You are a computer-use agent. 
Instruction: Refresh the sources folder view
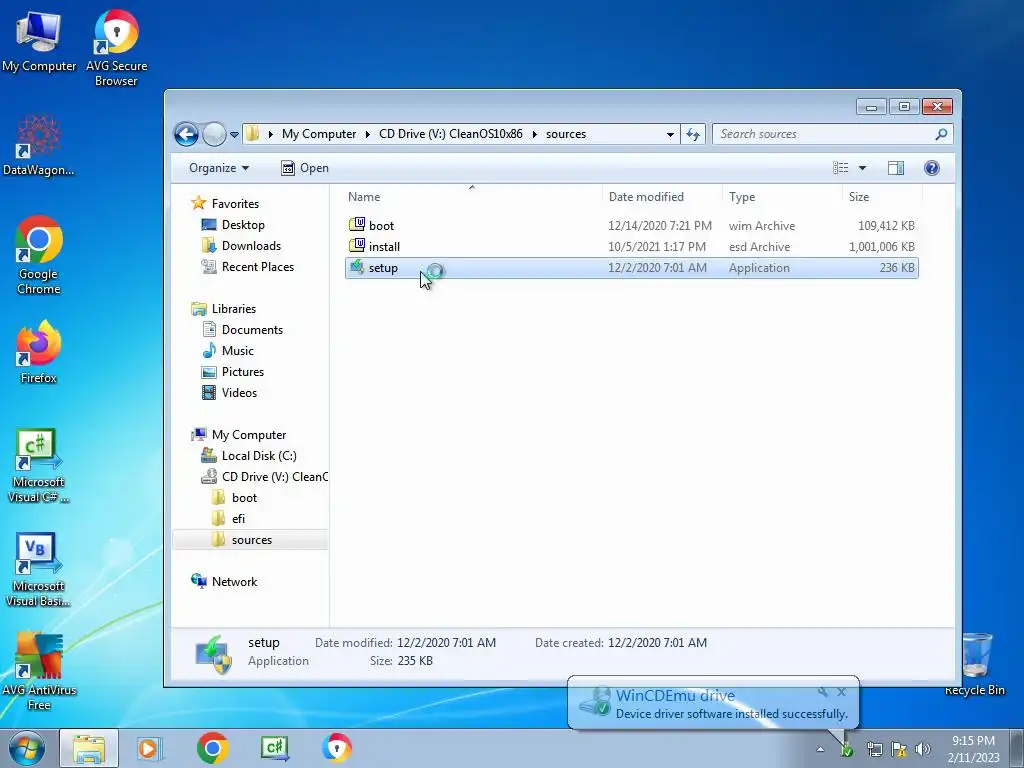pos(693,135)
